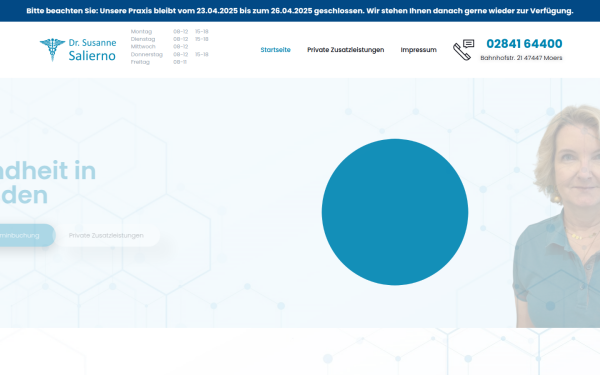This screenshot has height=375, width=600.
Task: Call the phone number 02841 64400
Action: pos(524,44)
